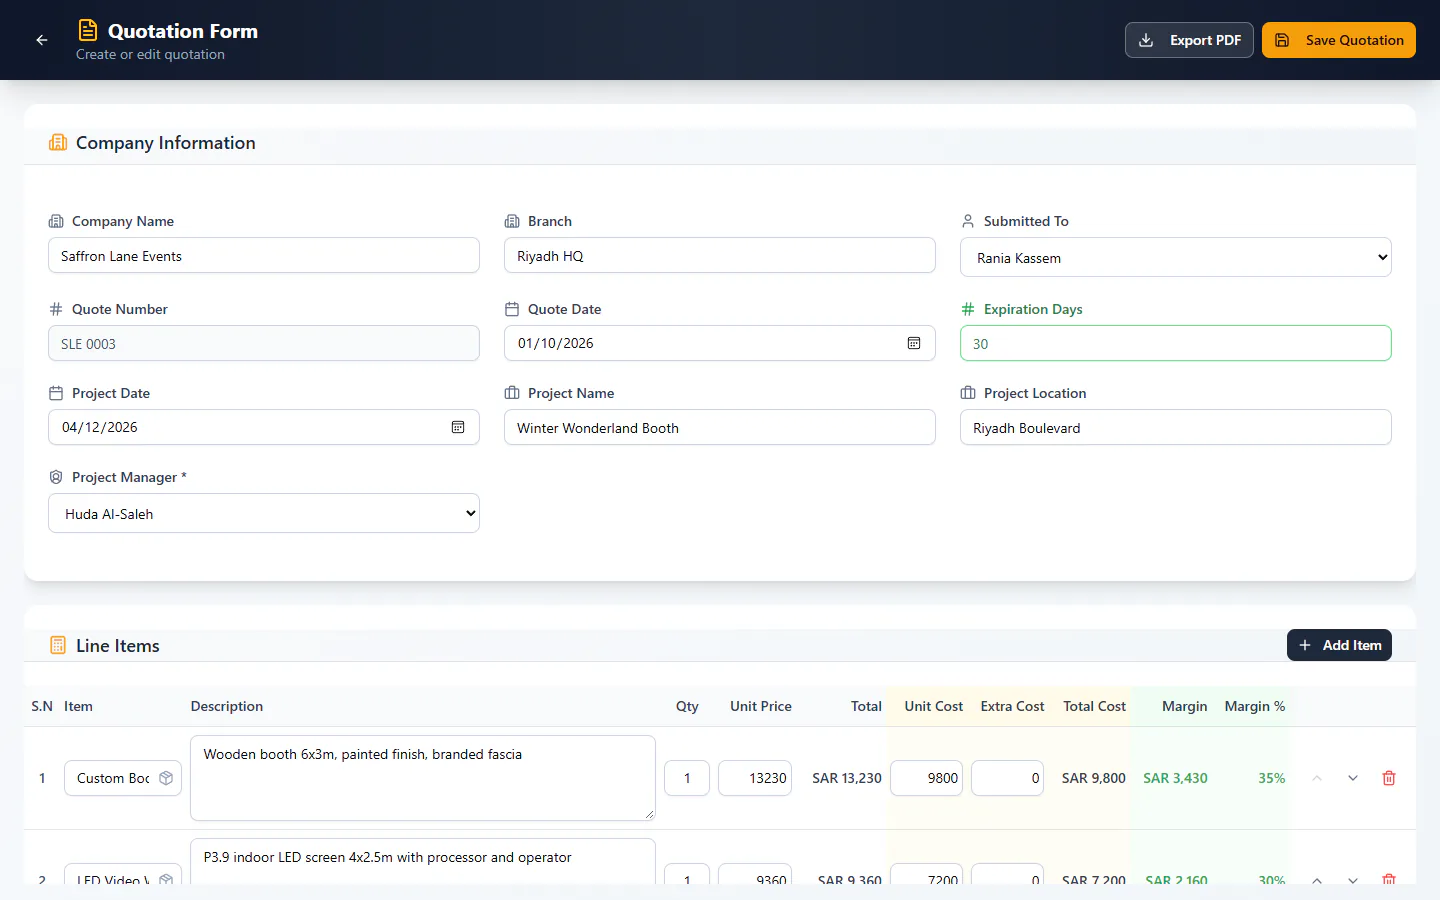1440x900 pixels.
Task: Click the package icon in the Custom Booth item field
Action: [x=166, y=778]
